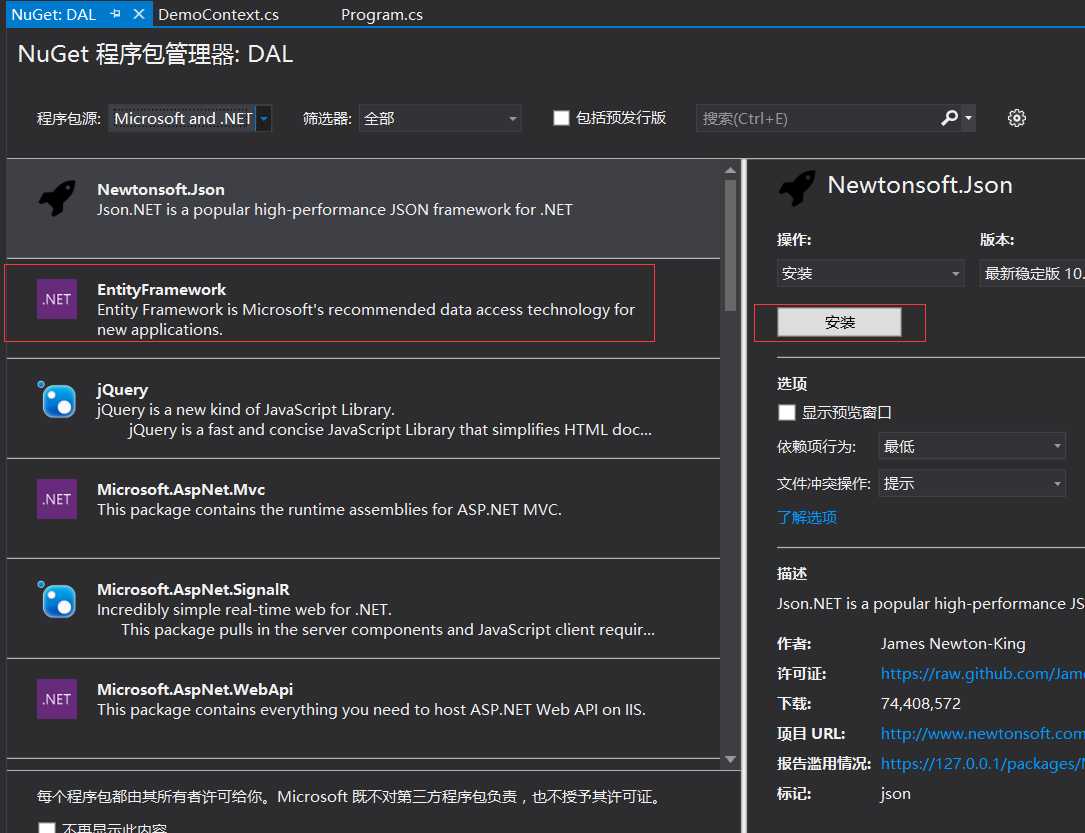The image size is (1085, 833).
Task: Pin the NuGet: DAL tab
Action: (116, 14)
